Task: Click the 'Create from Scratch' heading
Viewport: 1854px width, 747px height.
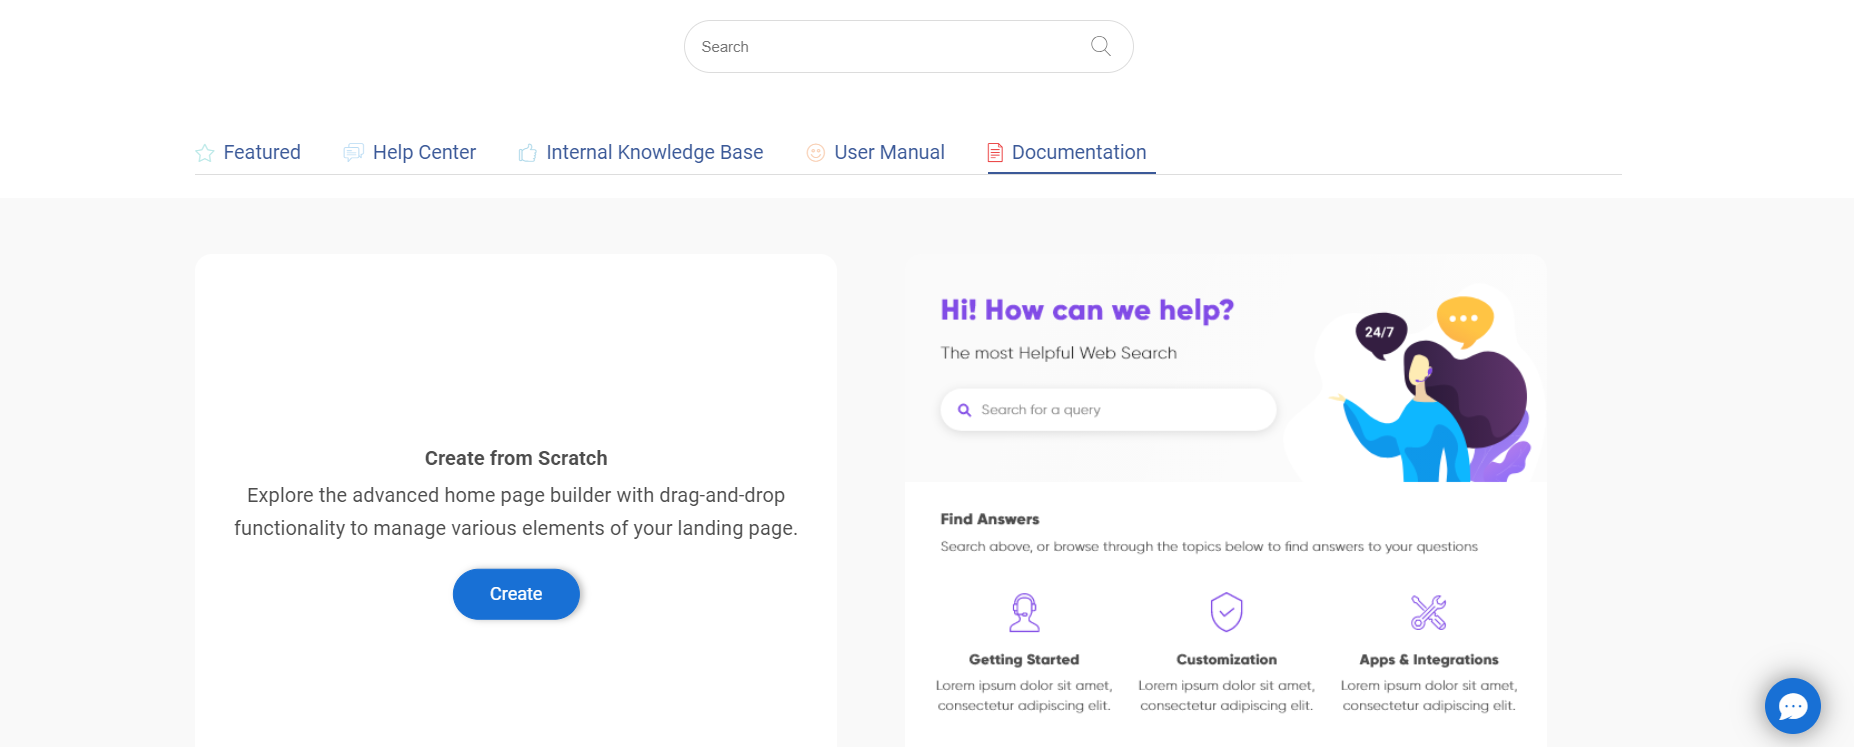Action: (x=516, y=458)
